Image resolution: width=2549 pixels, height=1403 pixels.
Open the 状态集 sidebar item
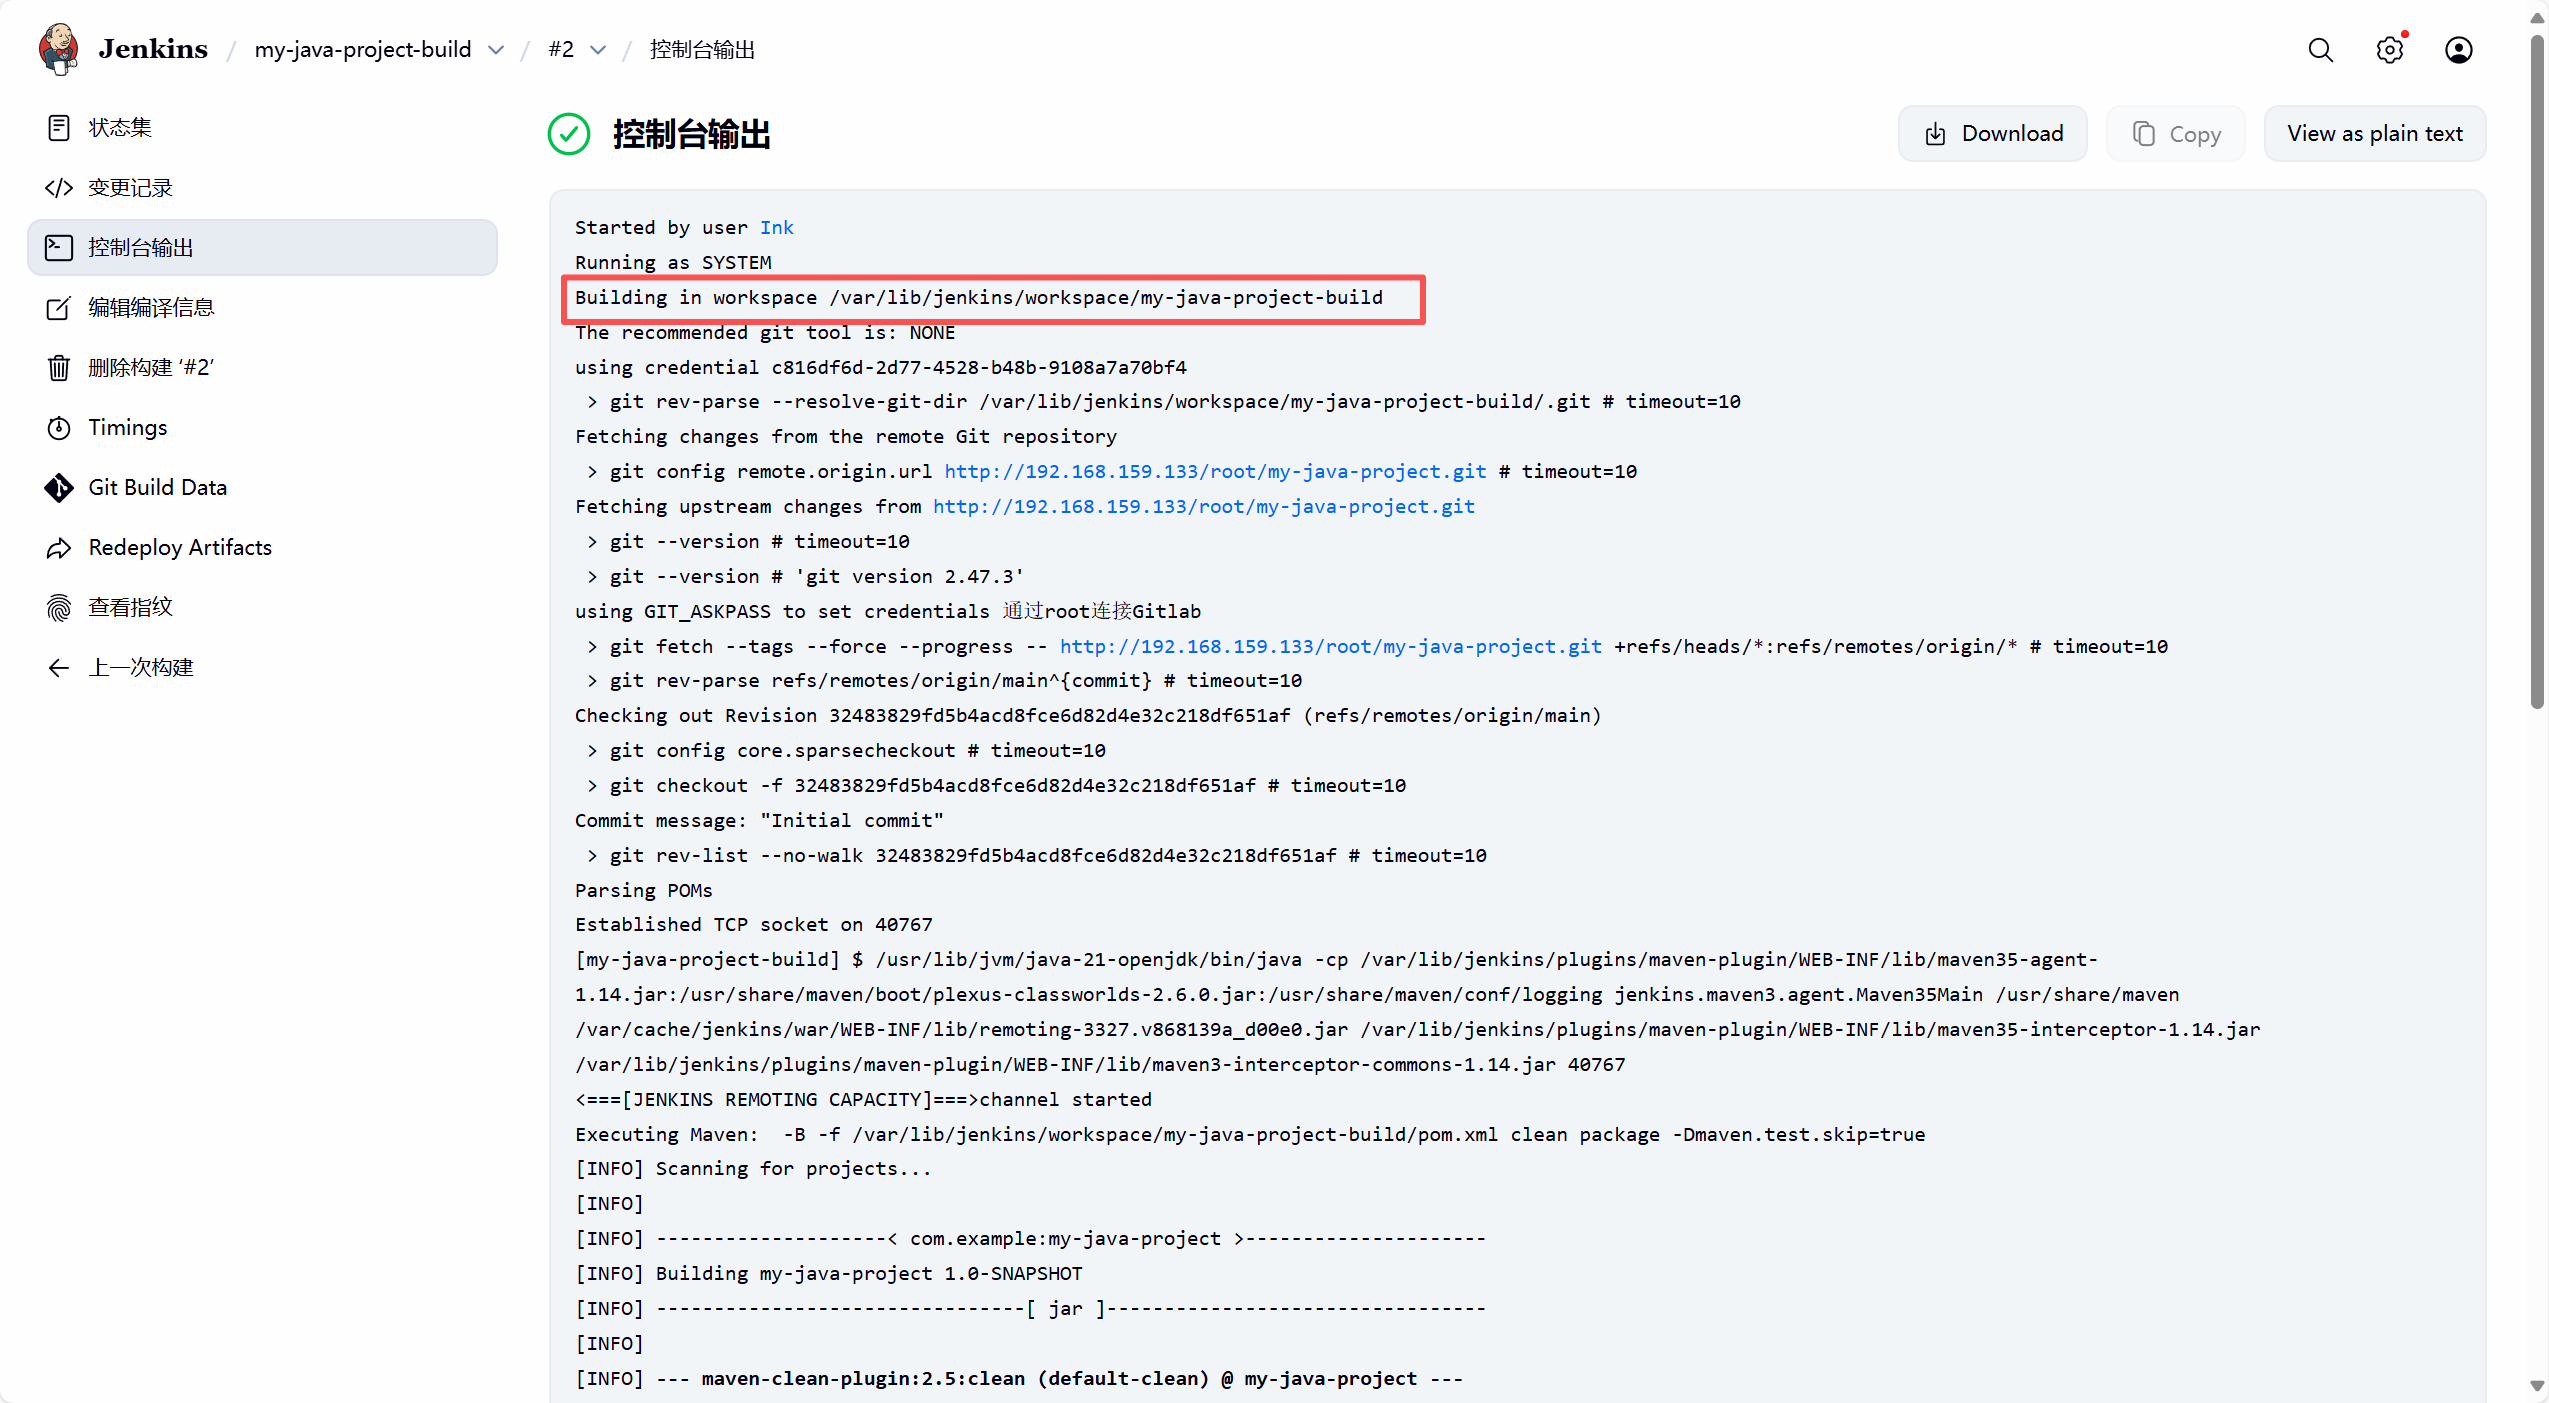(x=120, y=128)
